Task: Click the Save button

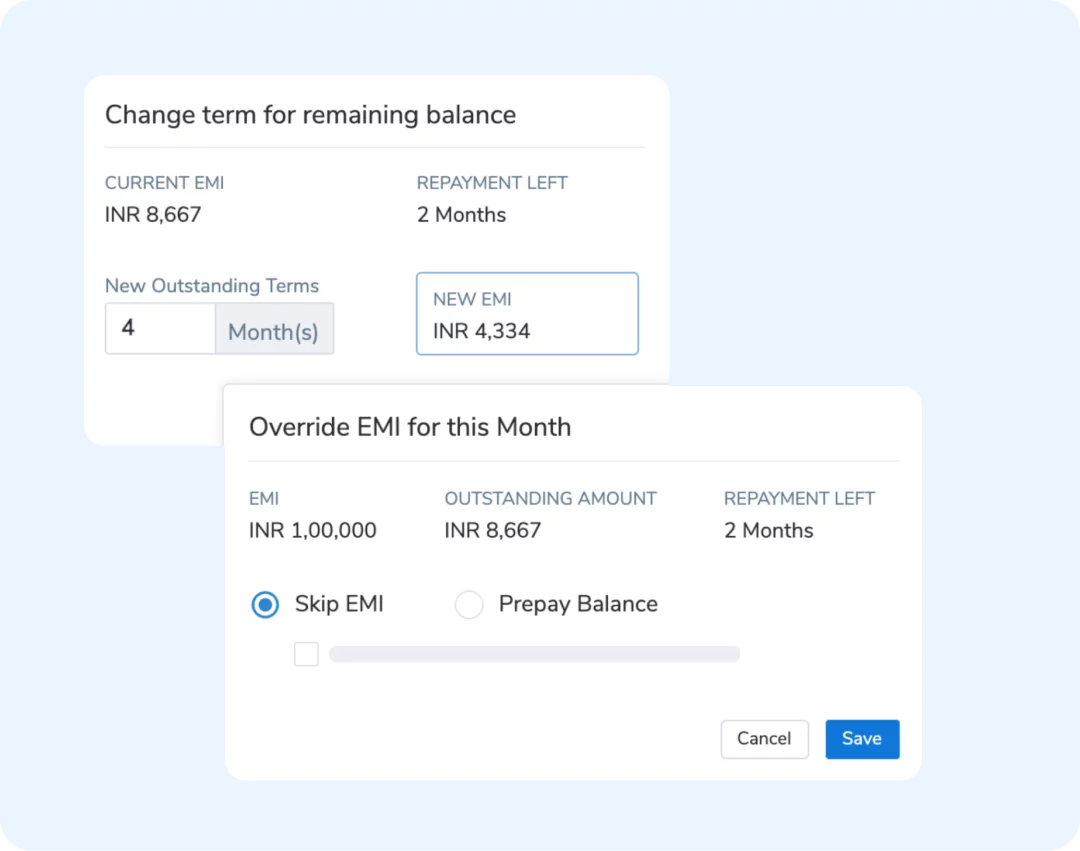Action: coord(862,739)
